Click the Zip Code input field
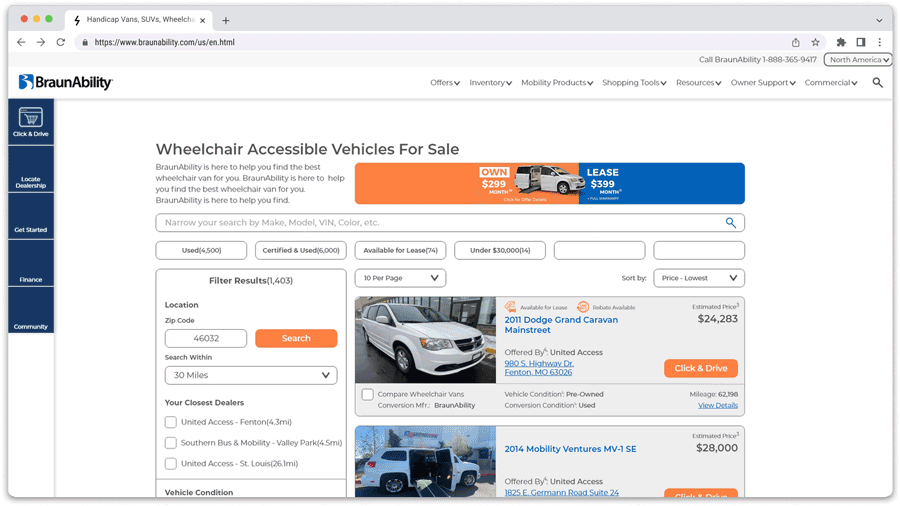This screenshot has width=900, height=506. click(x=205, y=338)
